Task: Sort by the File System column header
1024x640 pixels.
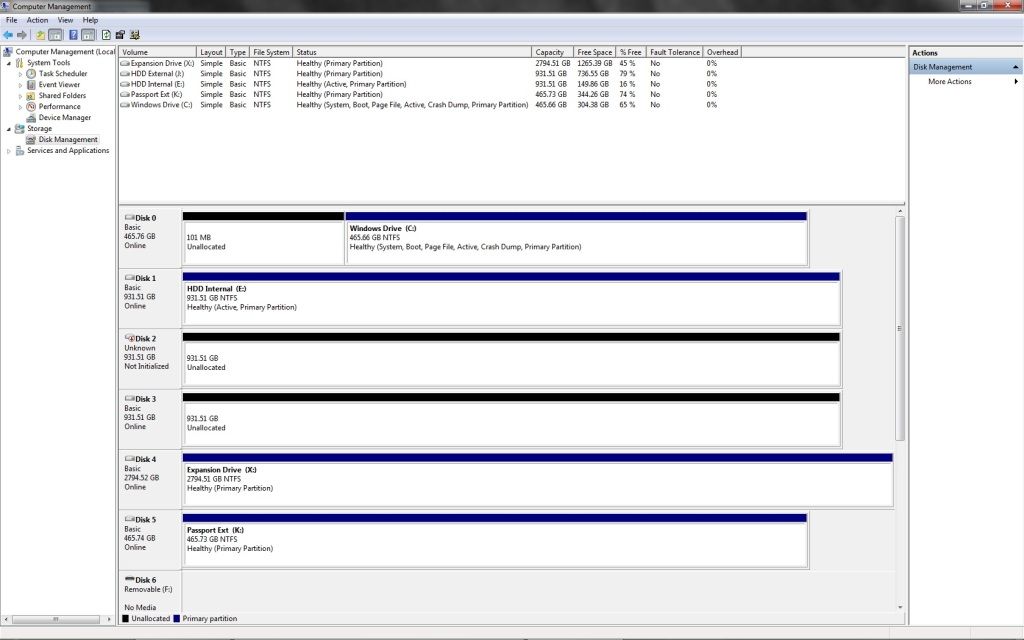Action: 271,52
